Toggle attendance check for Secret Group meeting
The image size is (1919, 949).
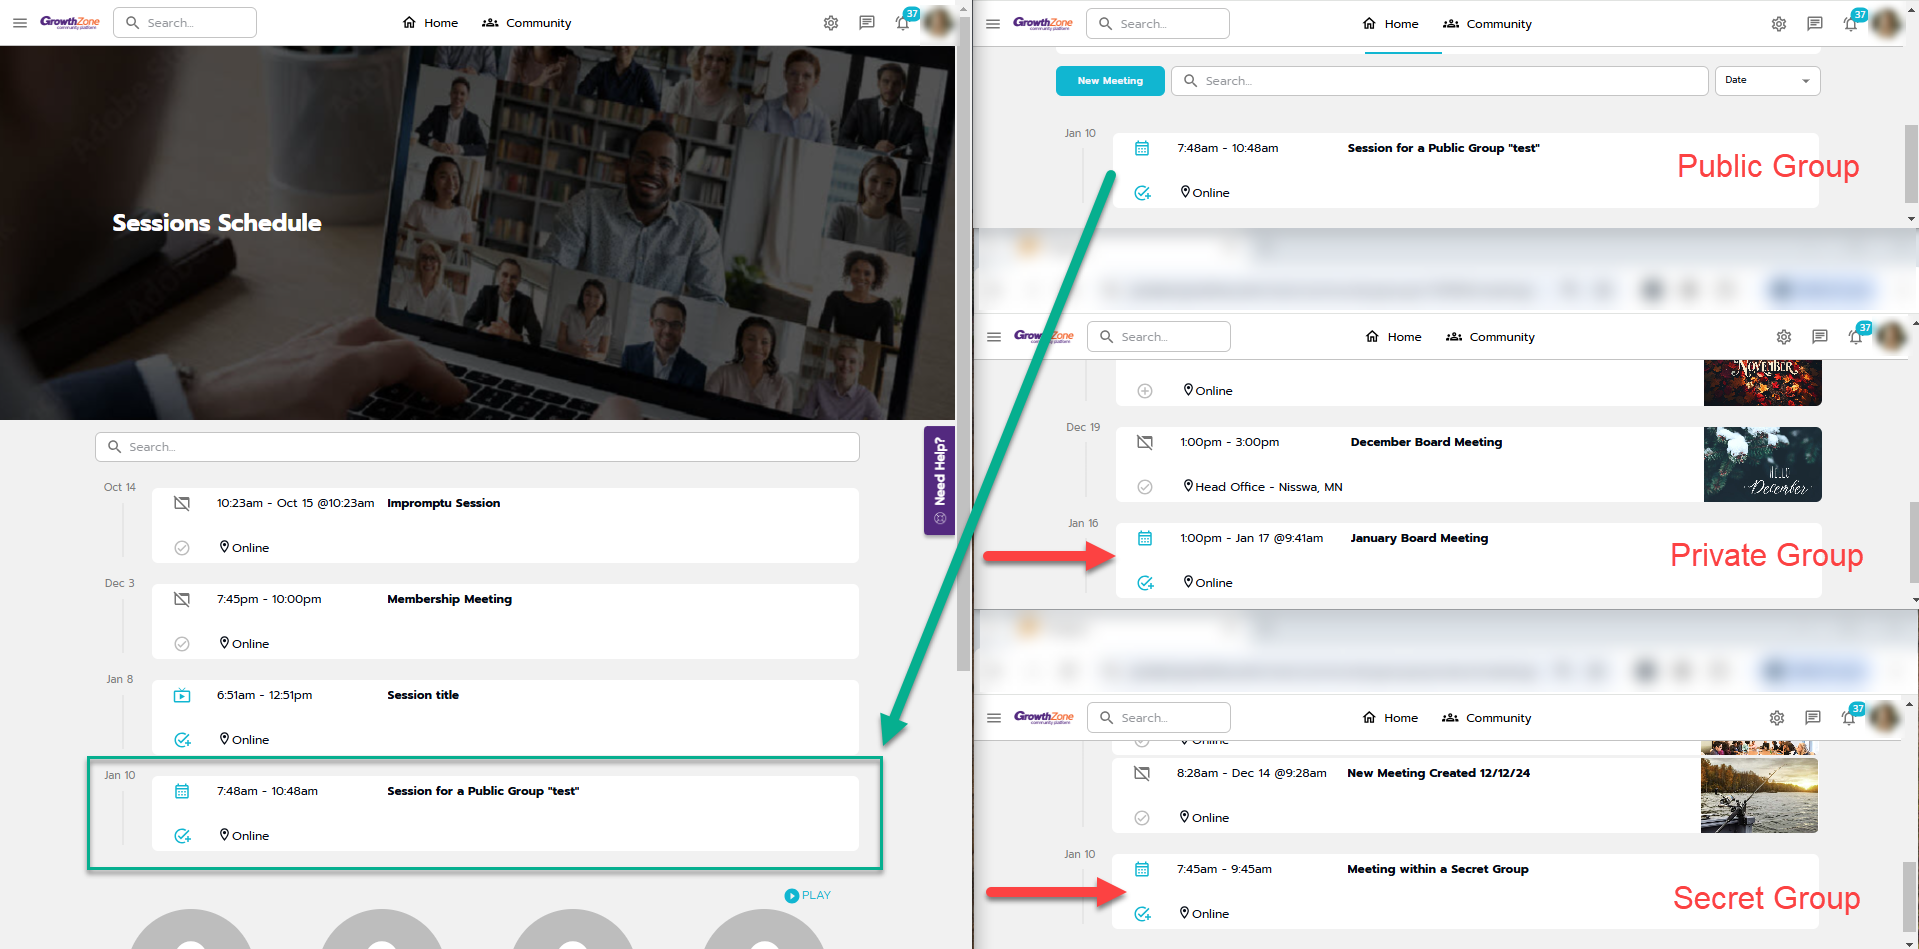click(x=1142, y=914)
